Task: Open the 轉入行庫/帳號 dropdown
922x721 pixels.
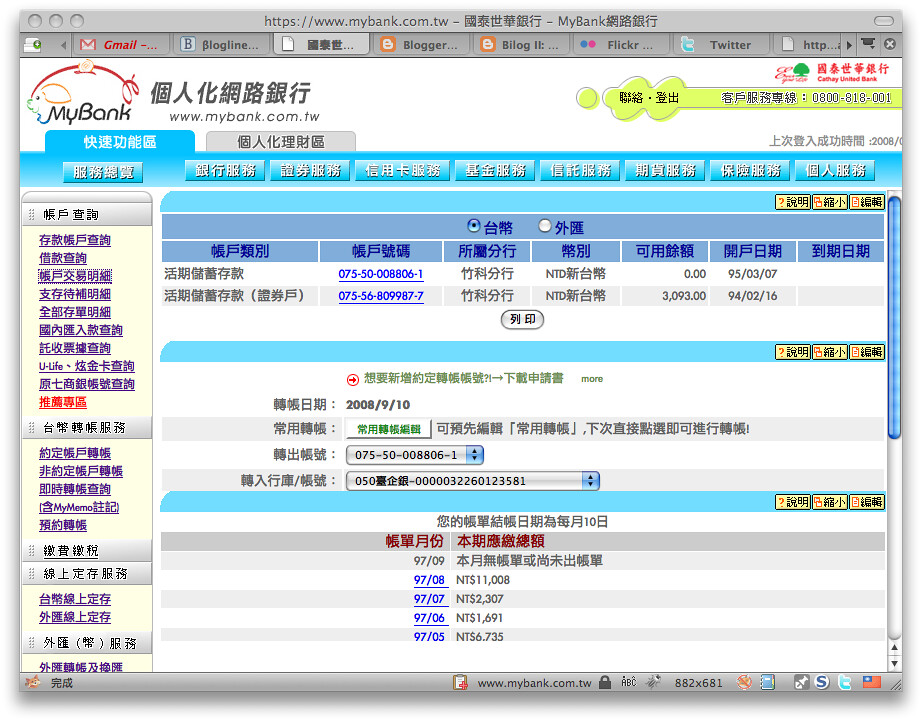Action: 472,481
